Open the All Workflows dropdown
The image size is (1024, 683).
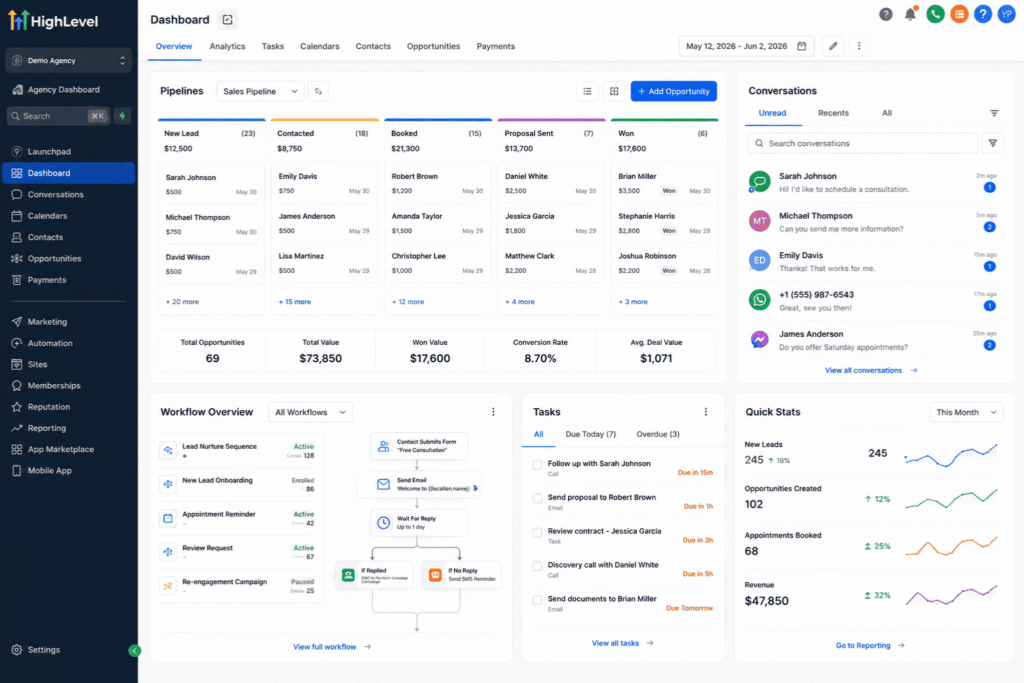[x=310, y=412]
